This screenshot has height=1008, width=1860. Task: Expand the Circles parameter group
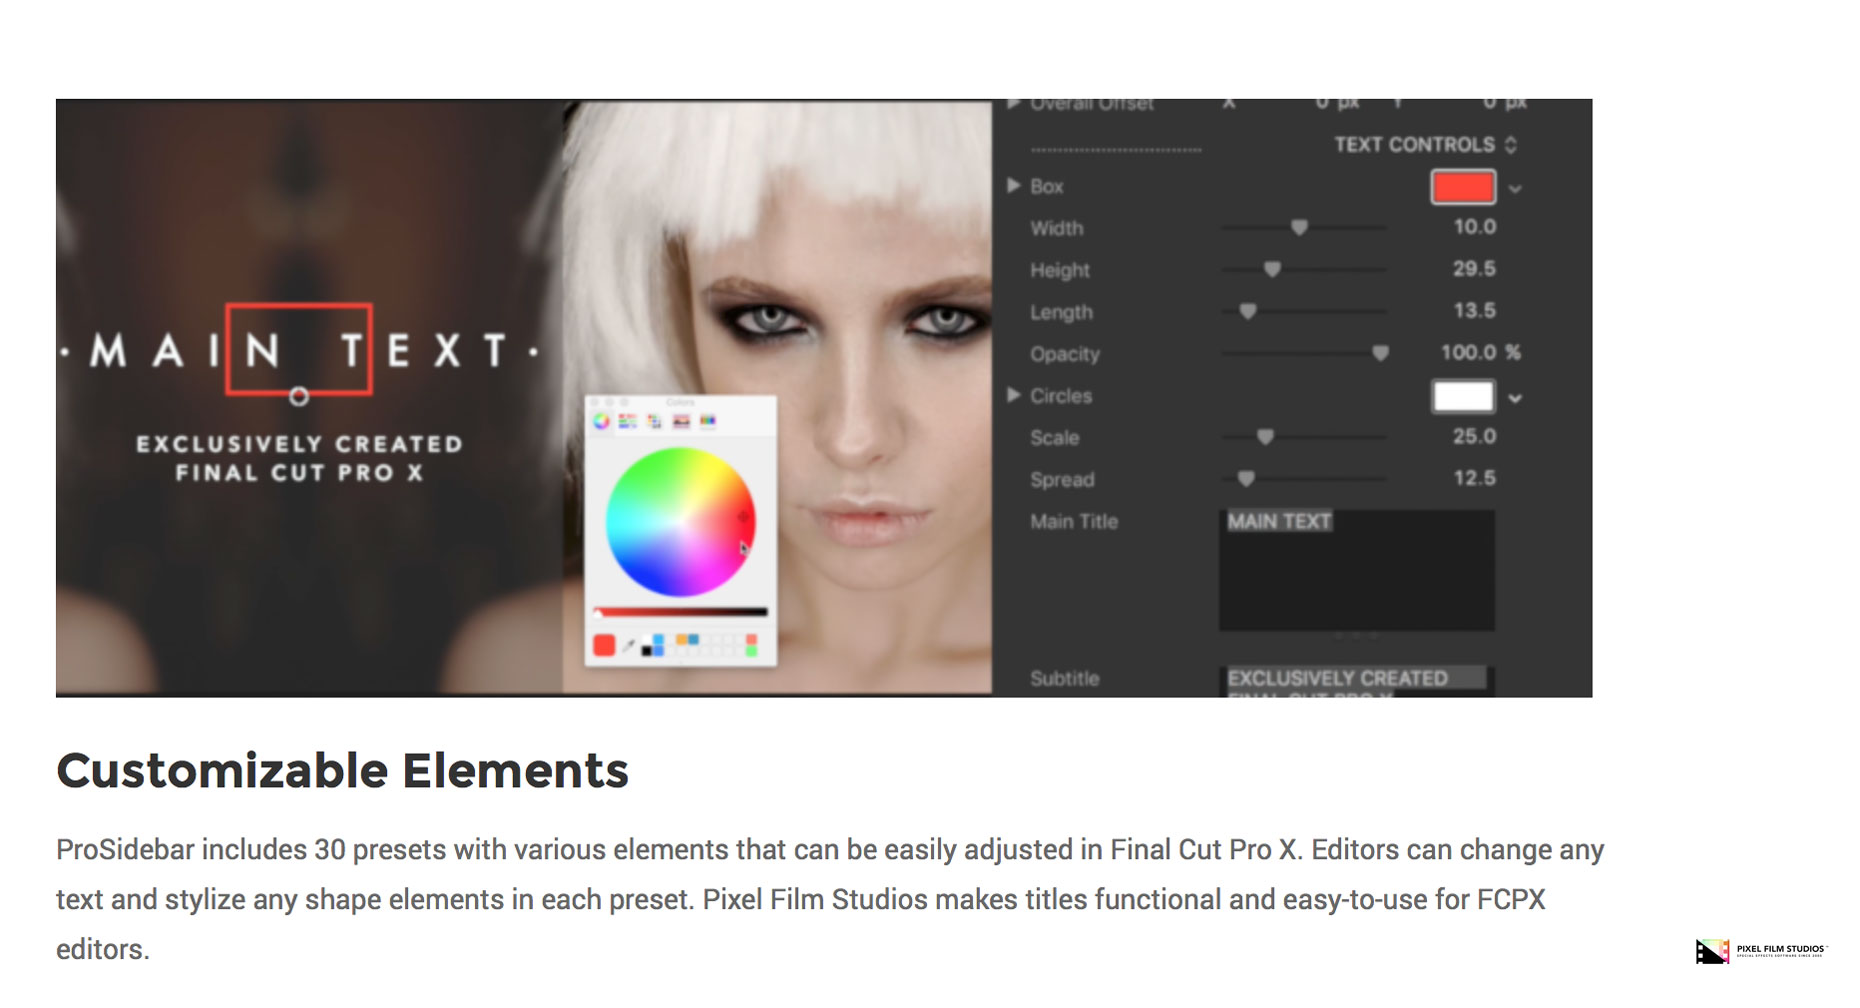click(x=1013, y=396)
